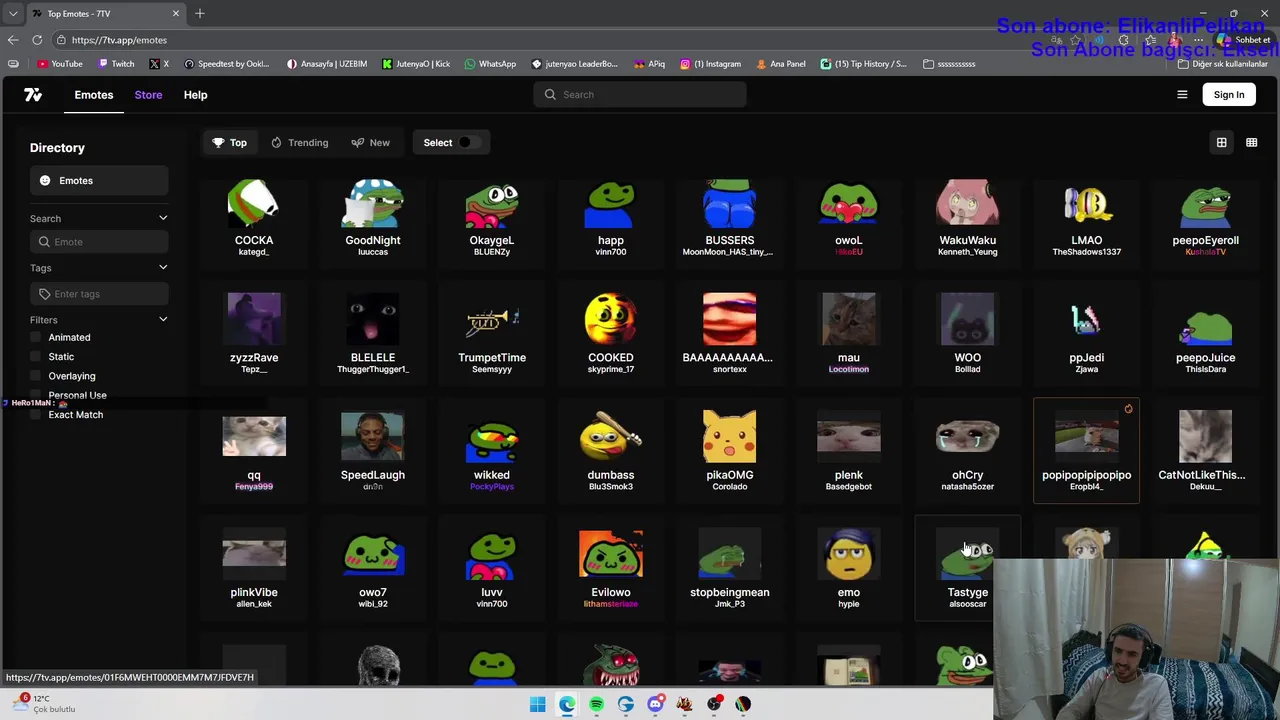Open Spotify from taskbar
Image resolution: width=1280 pixels, height=720 pixels.
(596, 704)
